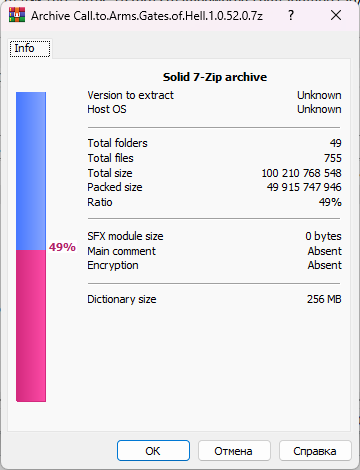
Task: Click blue portion of compression ratio bar
Action: [x=31, y=171]
